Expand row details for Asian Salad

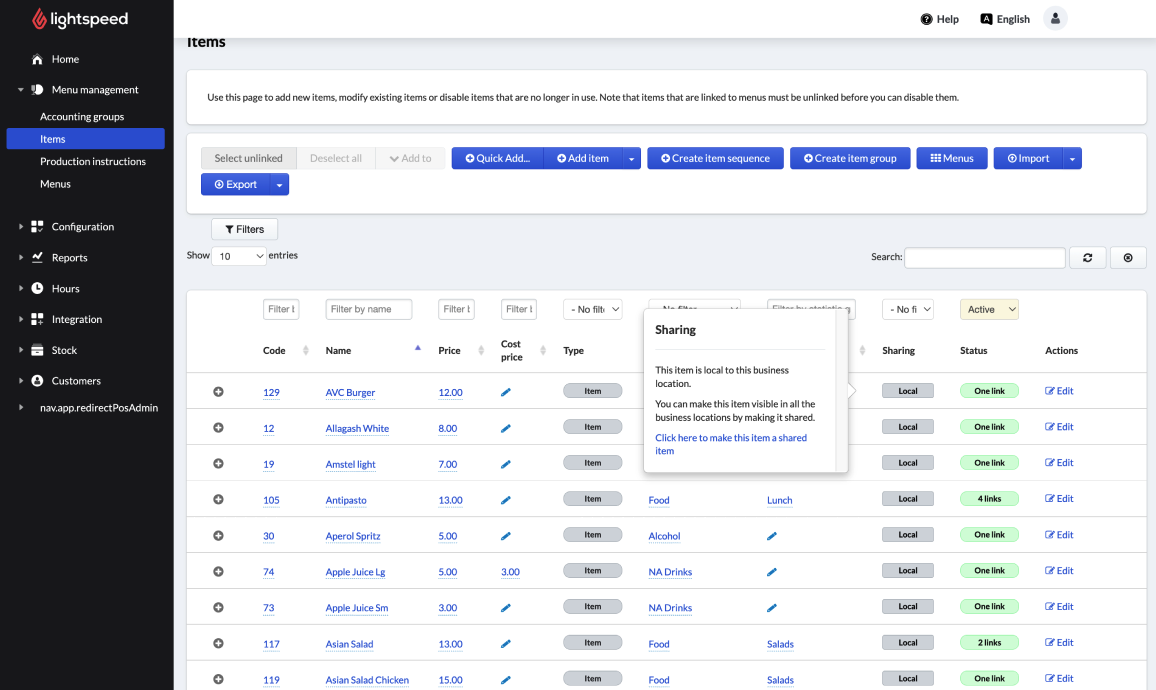point(218,643)
